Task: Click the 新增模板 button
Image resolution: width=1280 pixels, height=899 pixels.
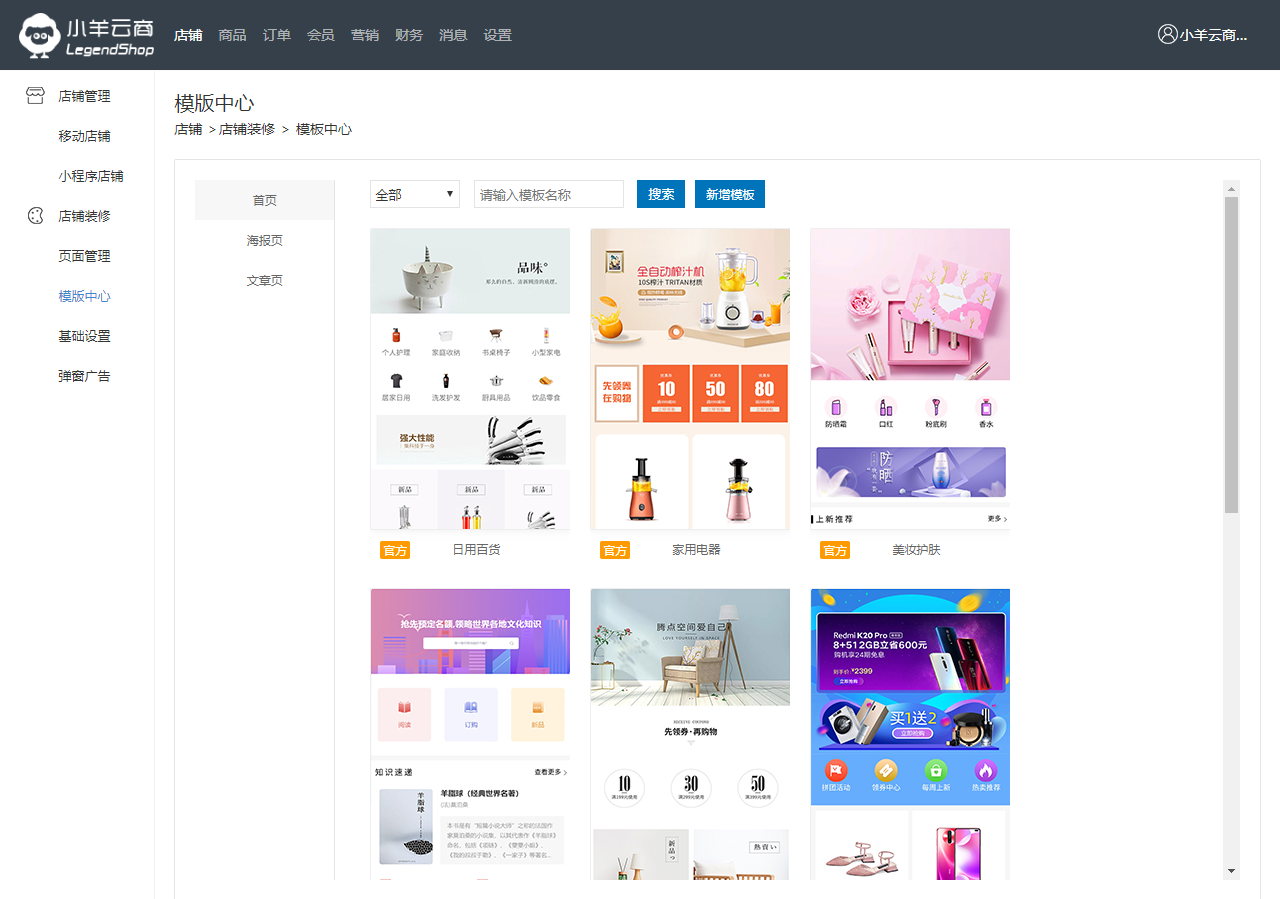Action: [x=729, y=194]
